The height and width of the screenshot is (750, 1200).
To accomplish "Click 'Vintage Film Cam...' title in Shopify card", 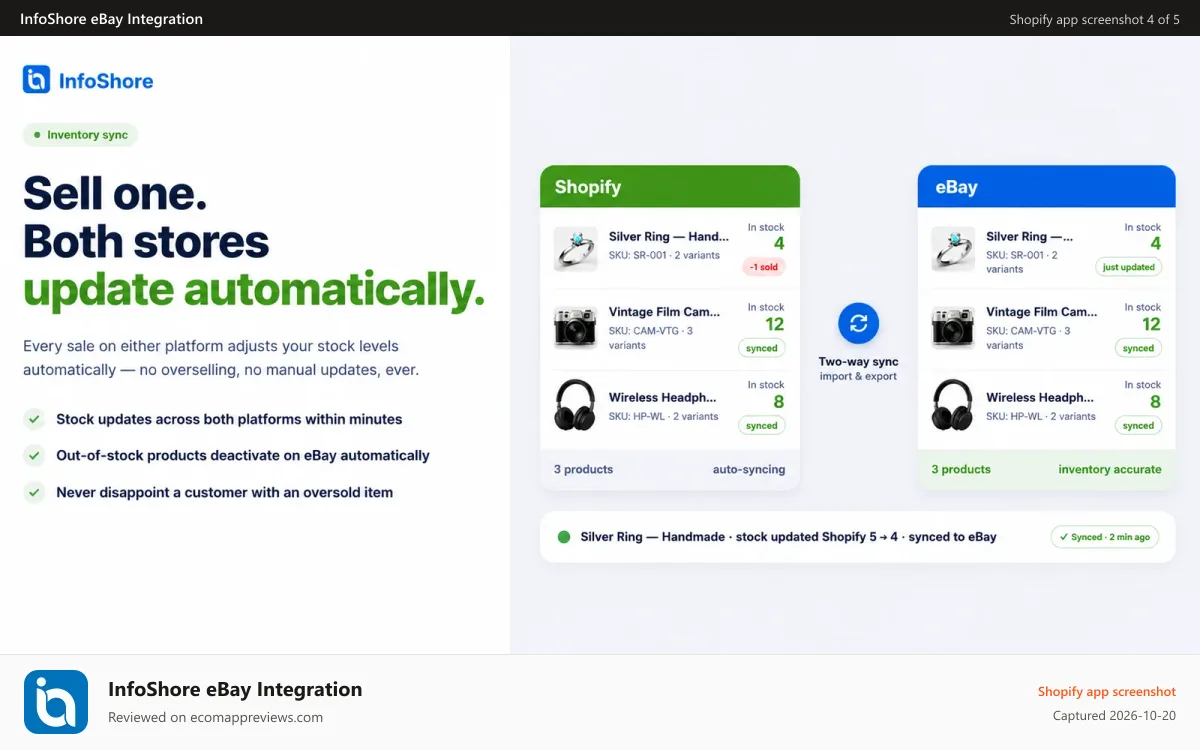I will click(665, 312).
